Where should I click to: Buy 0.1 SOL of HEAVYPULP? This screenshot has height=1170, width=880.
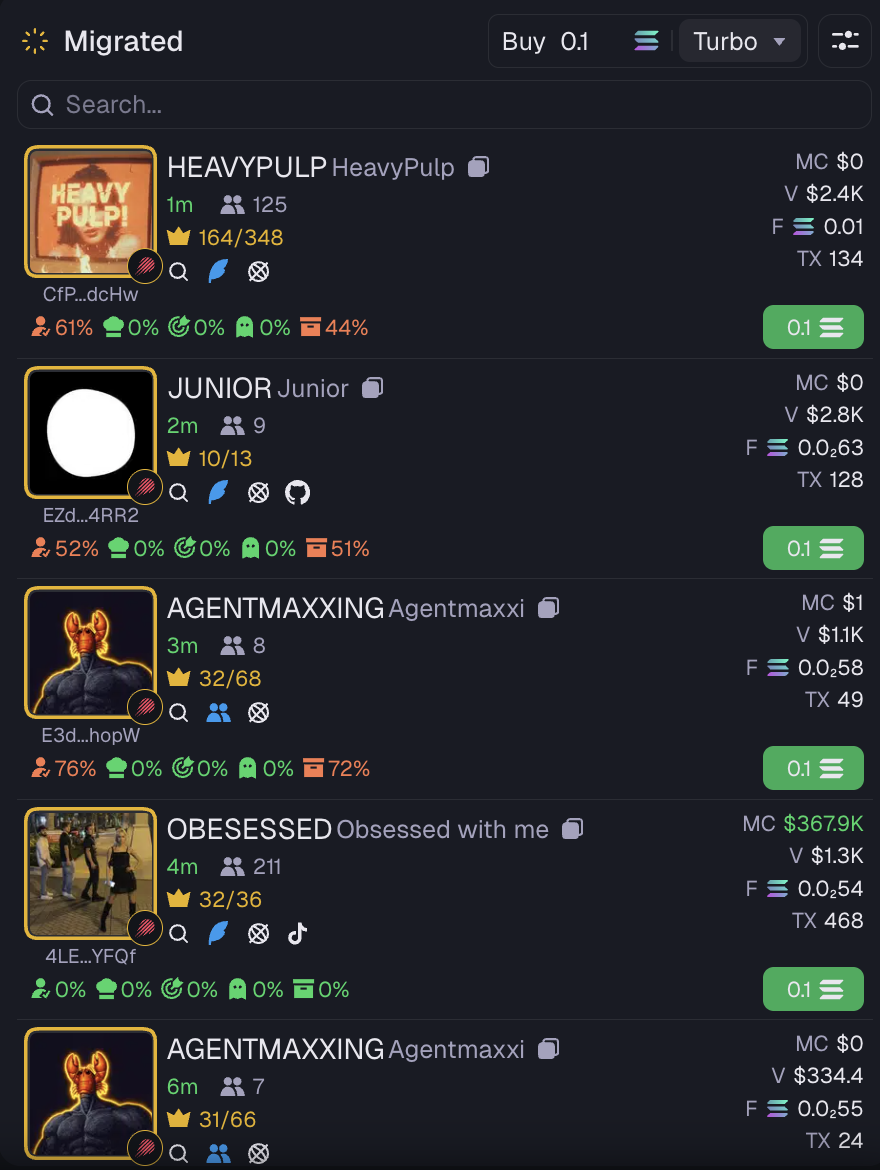[x=813, y=327]
